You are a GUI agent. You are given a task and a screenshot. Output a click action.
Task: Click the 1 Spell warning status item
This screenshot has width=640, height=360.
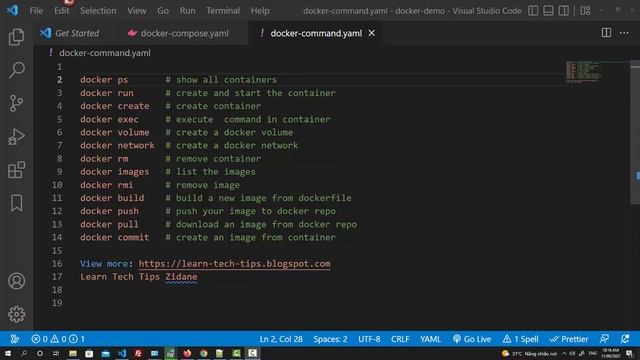(x=520, y=339)
